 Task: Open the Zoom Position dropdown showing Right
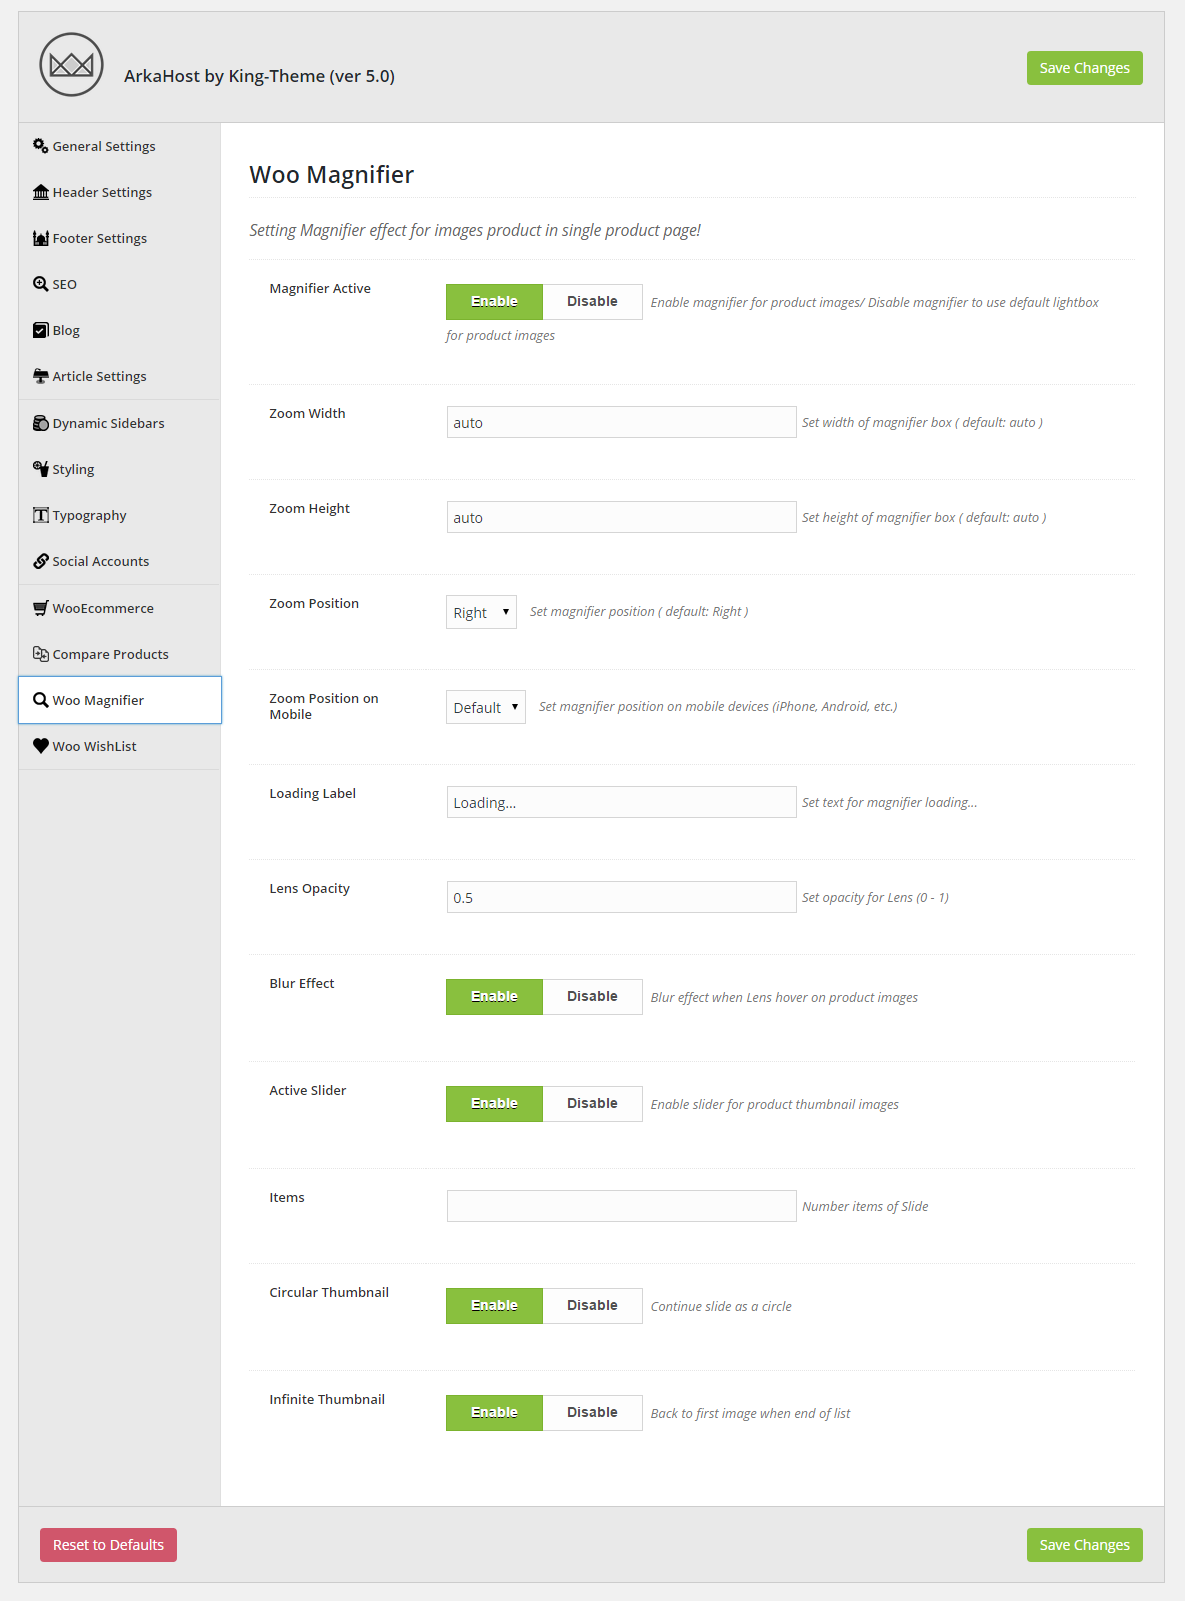tap(481, 612)
